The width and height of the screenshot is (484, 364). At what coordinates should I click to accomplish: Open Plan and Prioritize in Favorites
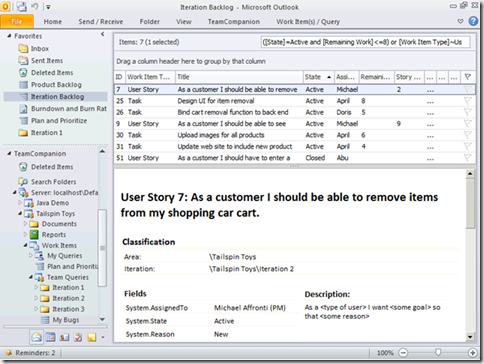(59, 121)
